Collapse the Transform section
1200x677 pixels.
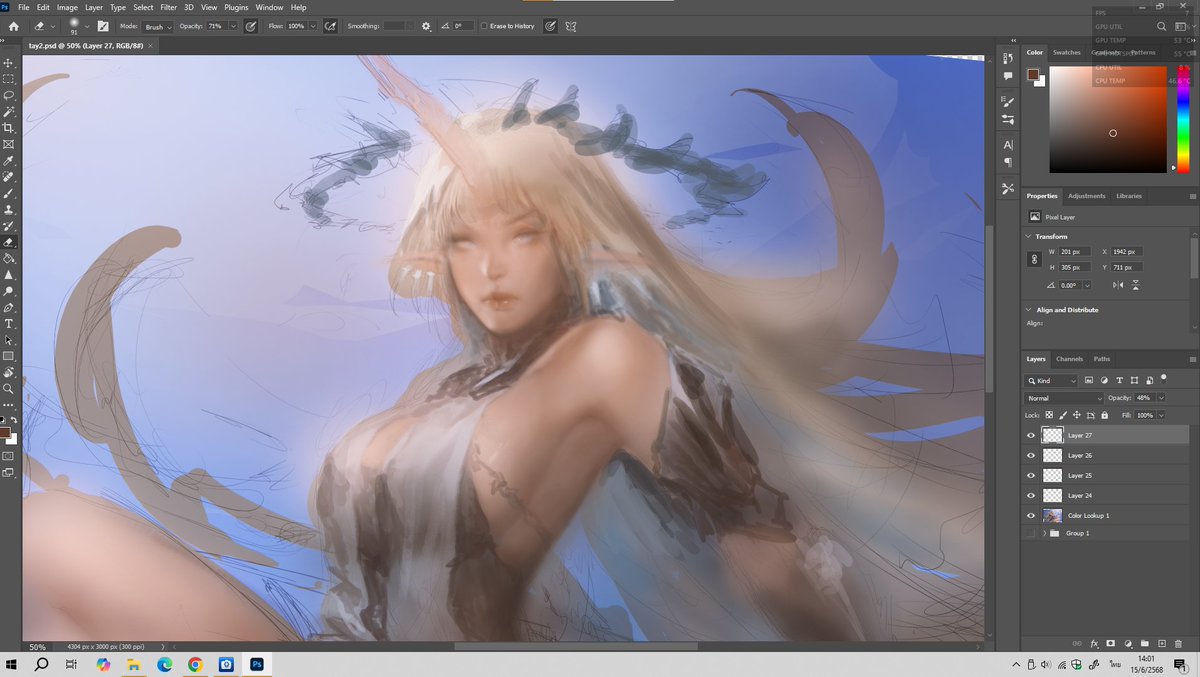click(x=1029, y=236)
